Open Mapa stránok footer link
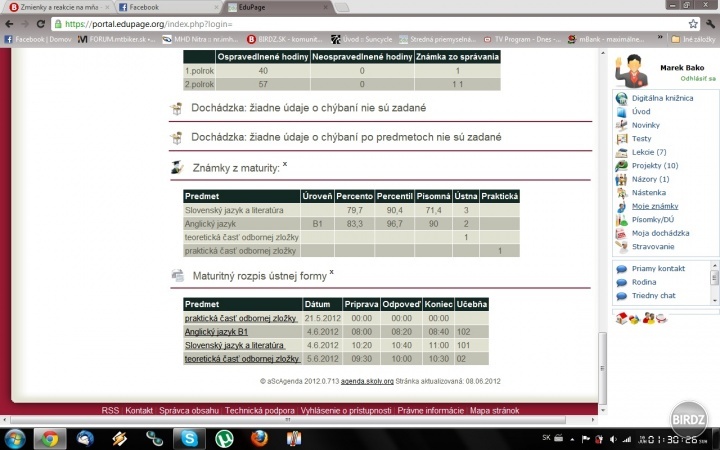The height and width of the screenshot is (450, 720). click(495, 411)
